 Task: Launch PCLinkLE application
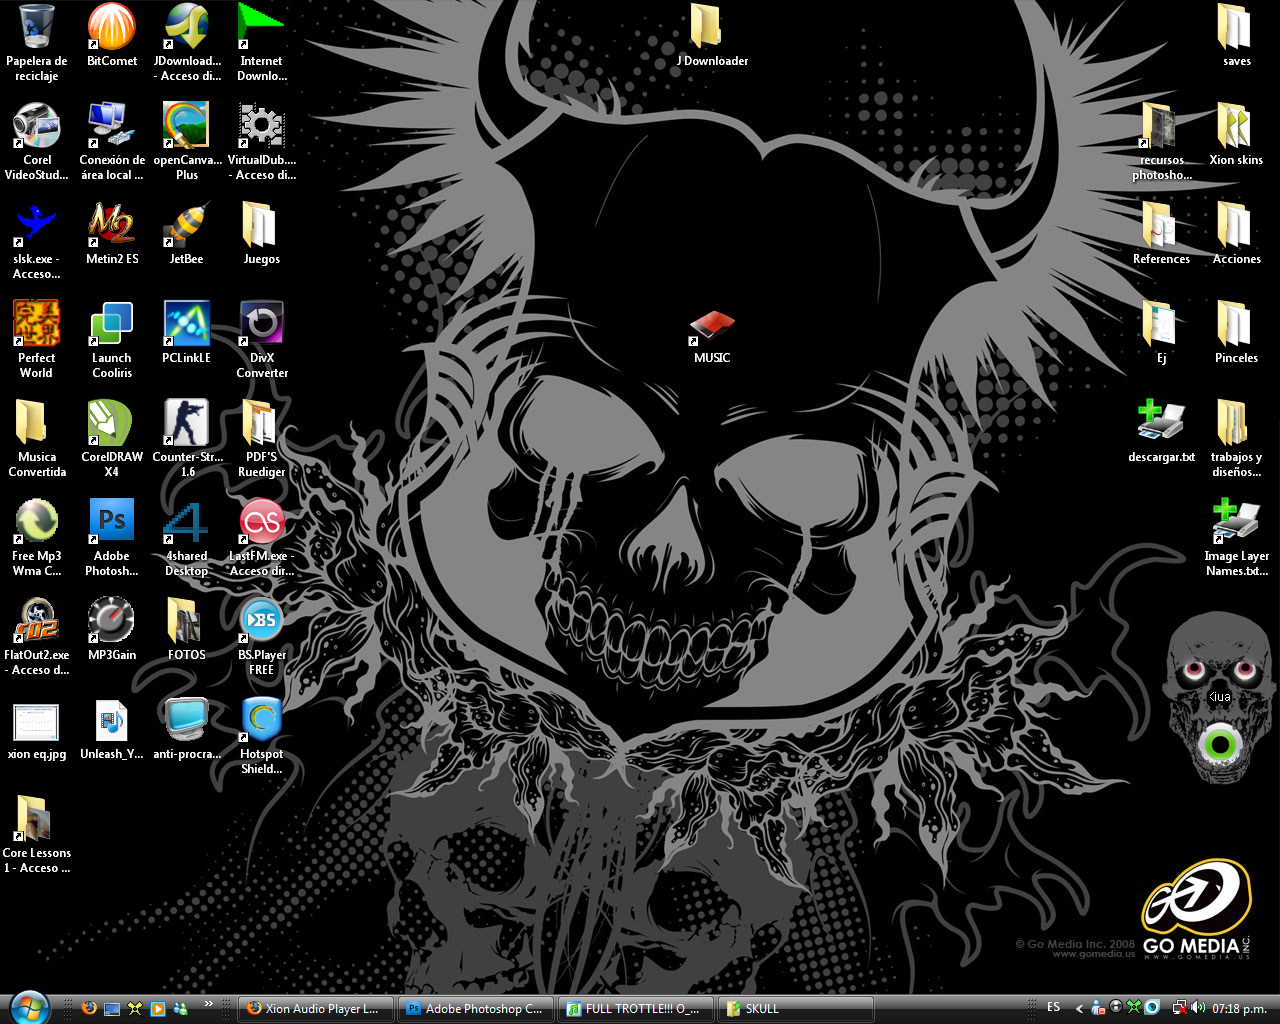187,324
